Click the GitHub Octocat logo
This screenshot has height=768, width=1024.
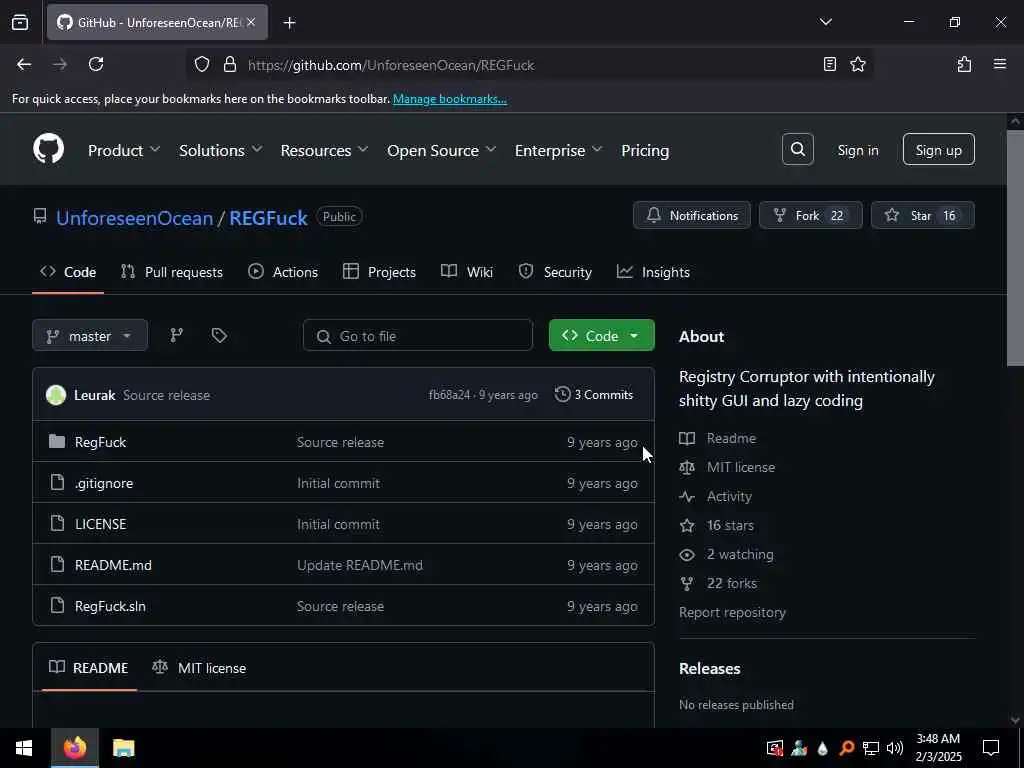49,149
